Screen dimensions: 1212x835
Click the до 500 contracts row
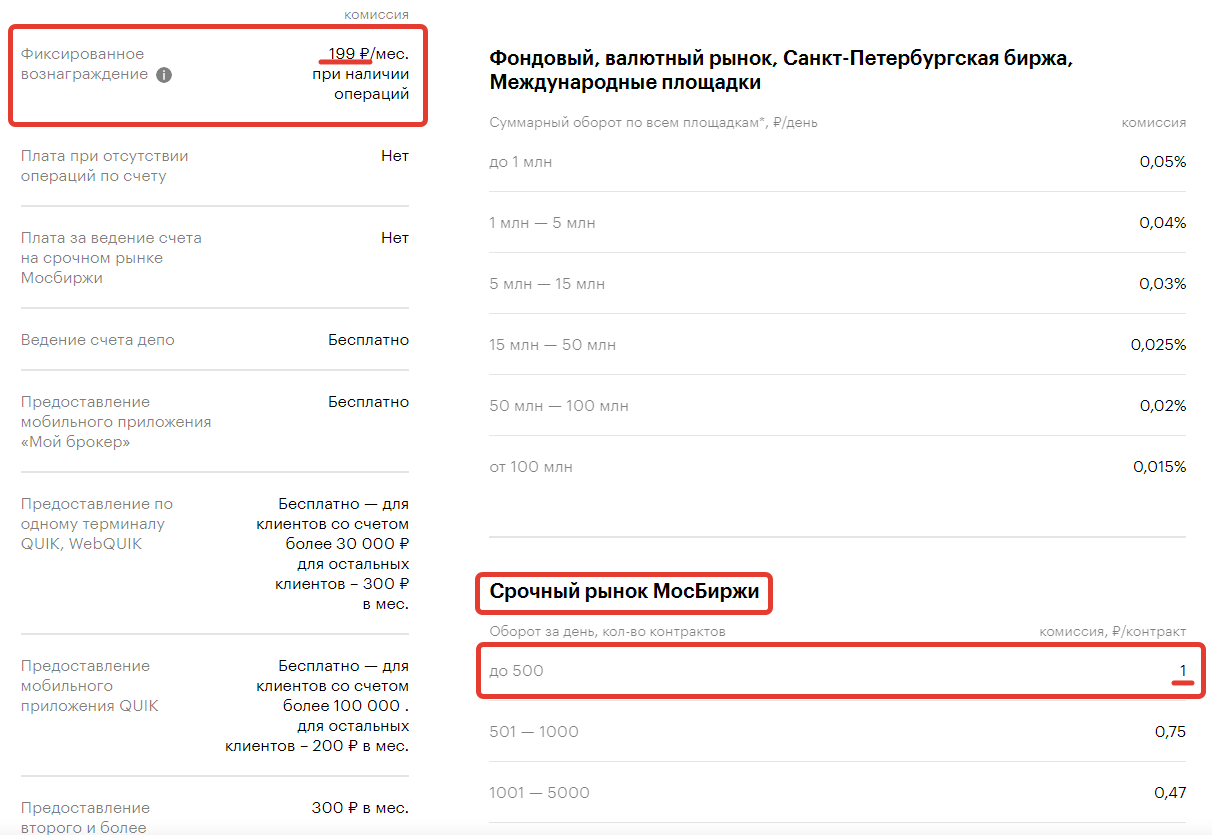point(838,670)
